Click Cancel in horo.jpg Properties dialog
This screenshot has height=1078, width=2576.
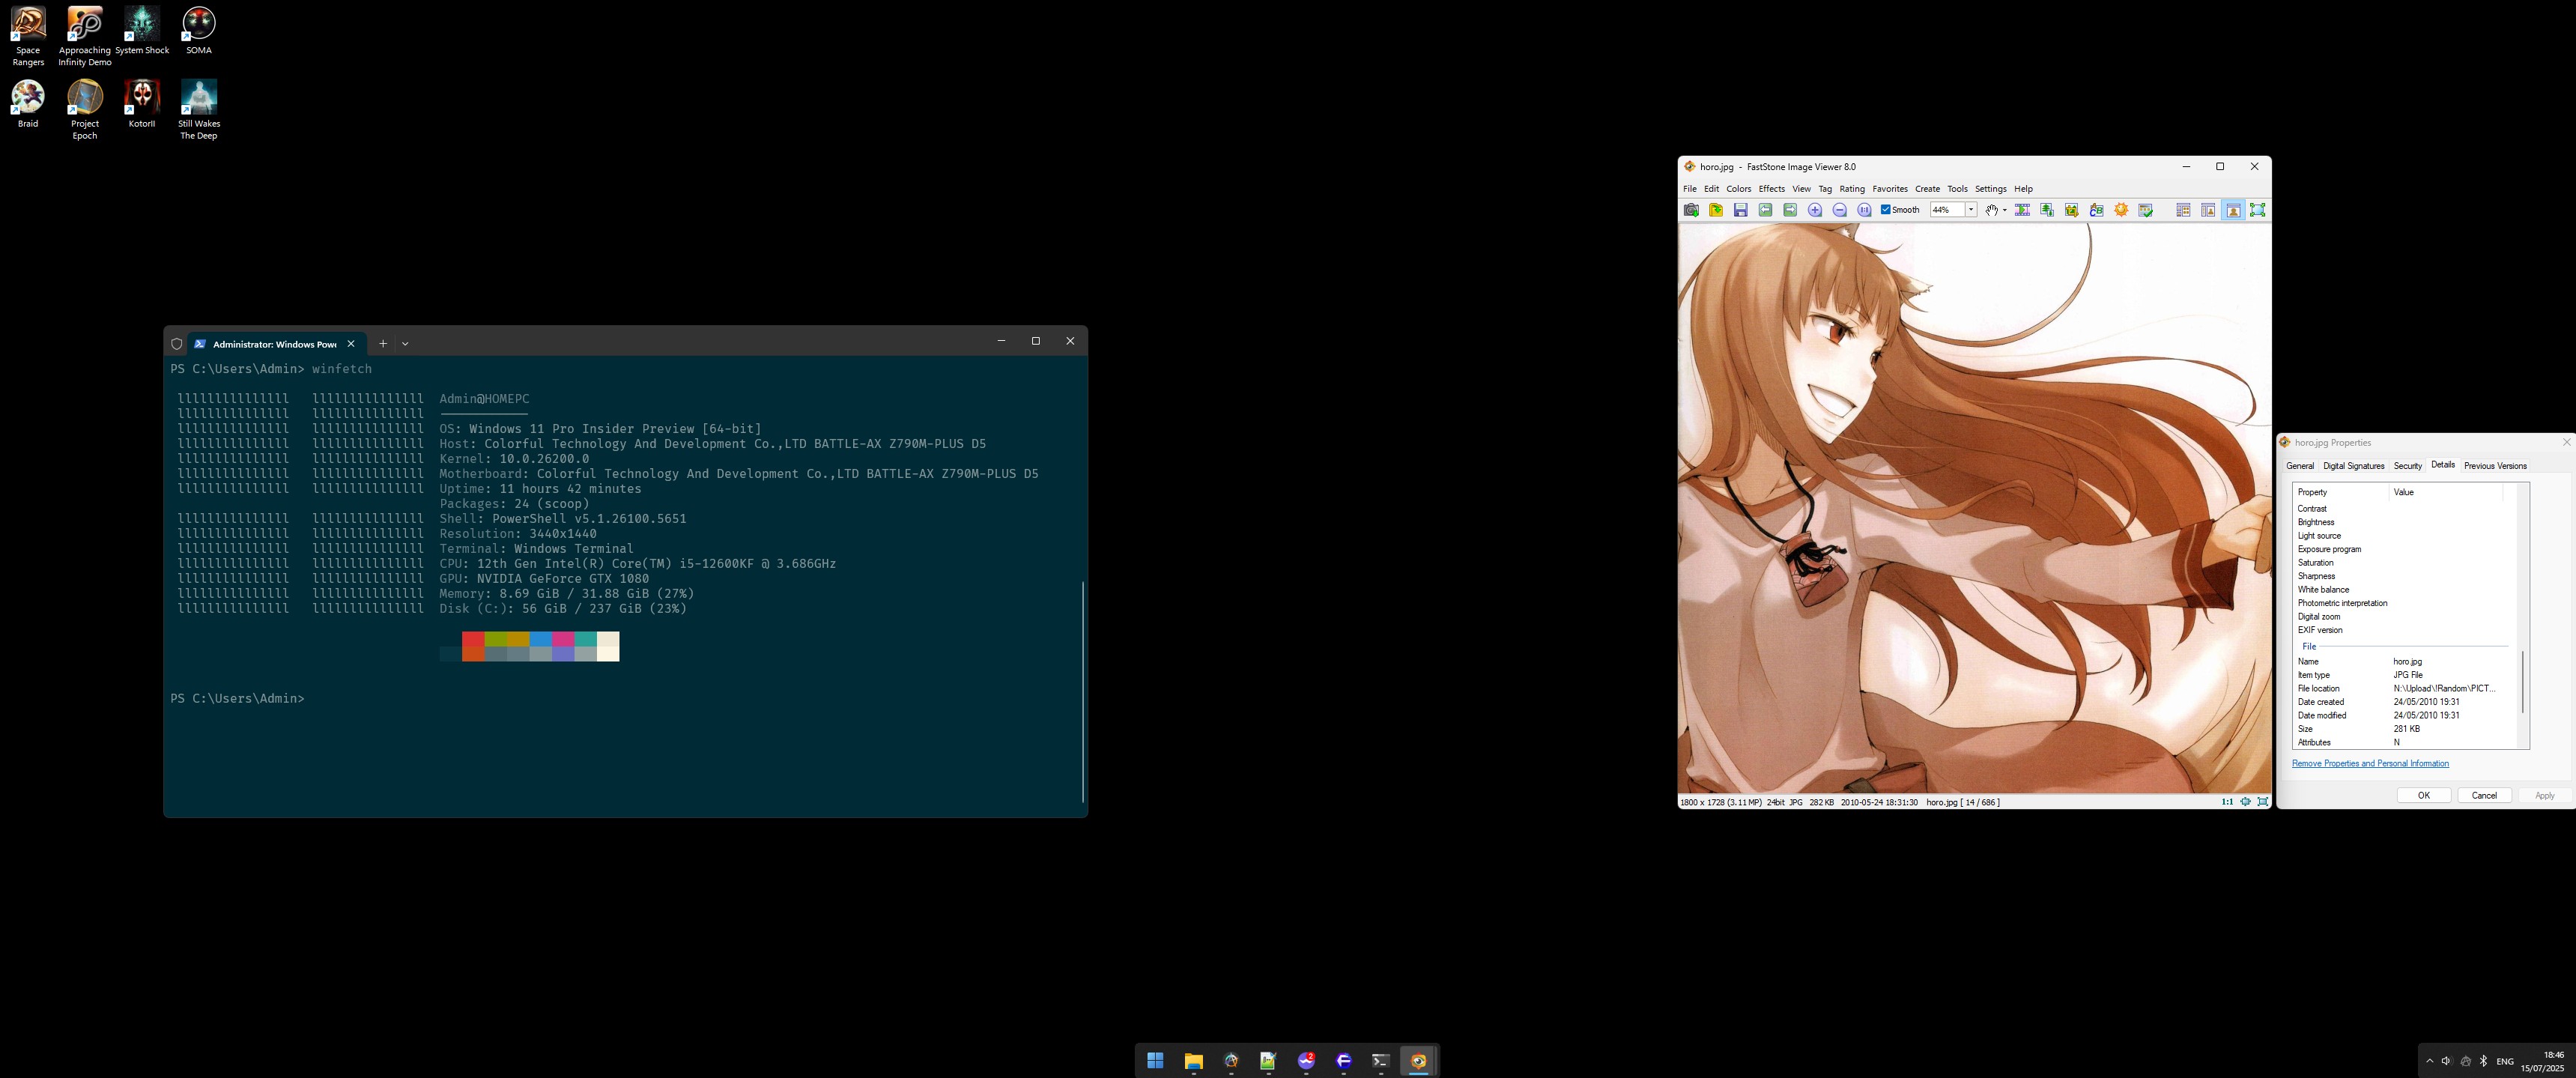click(x=2485, y=796)
